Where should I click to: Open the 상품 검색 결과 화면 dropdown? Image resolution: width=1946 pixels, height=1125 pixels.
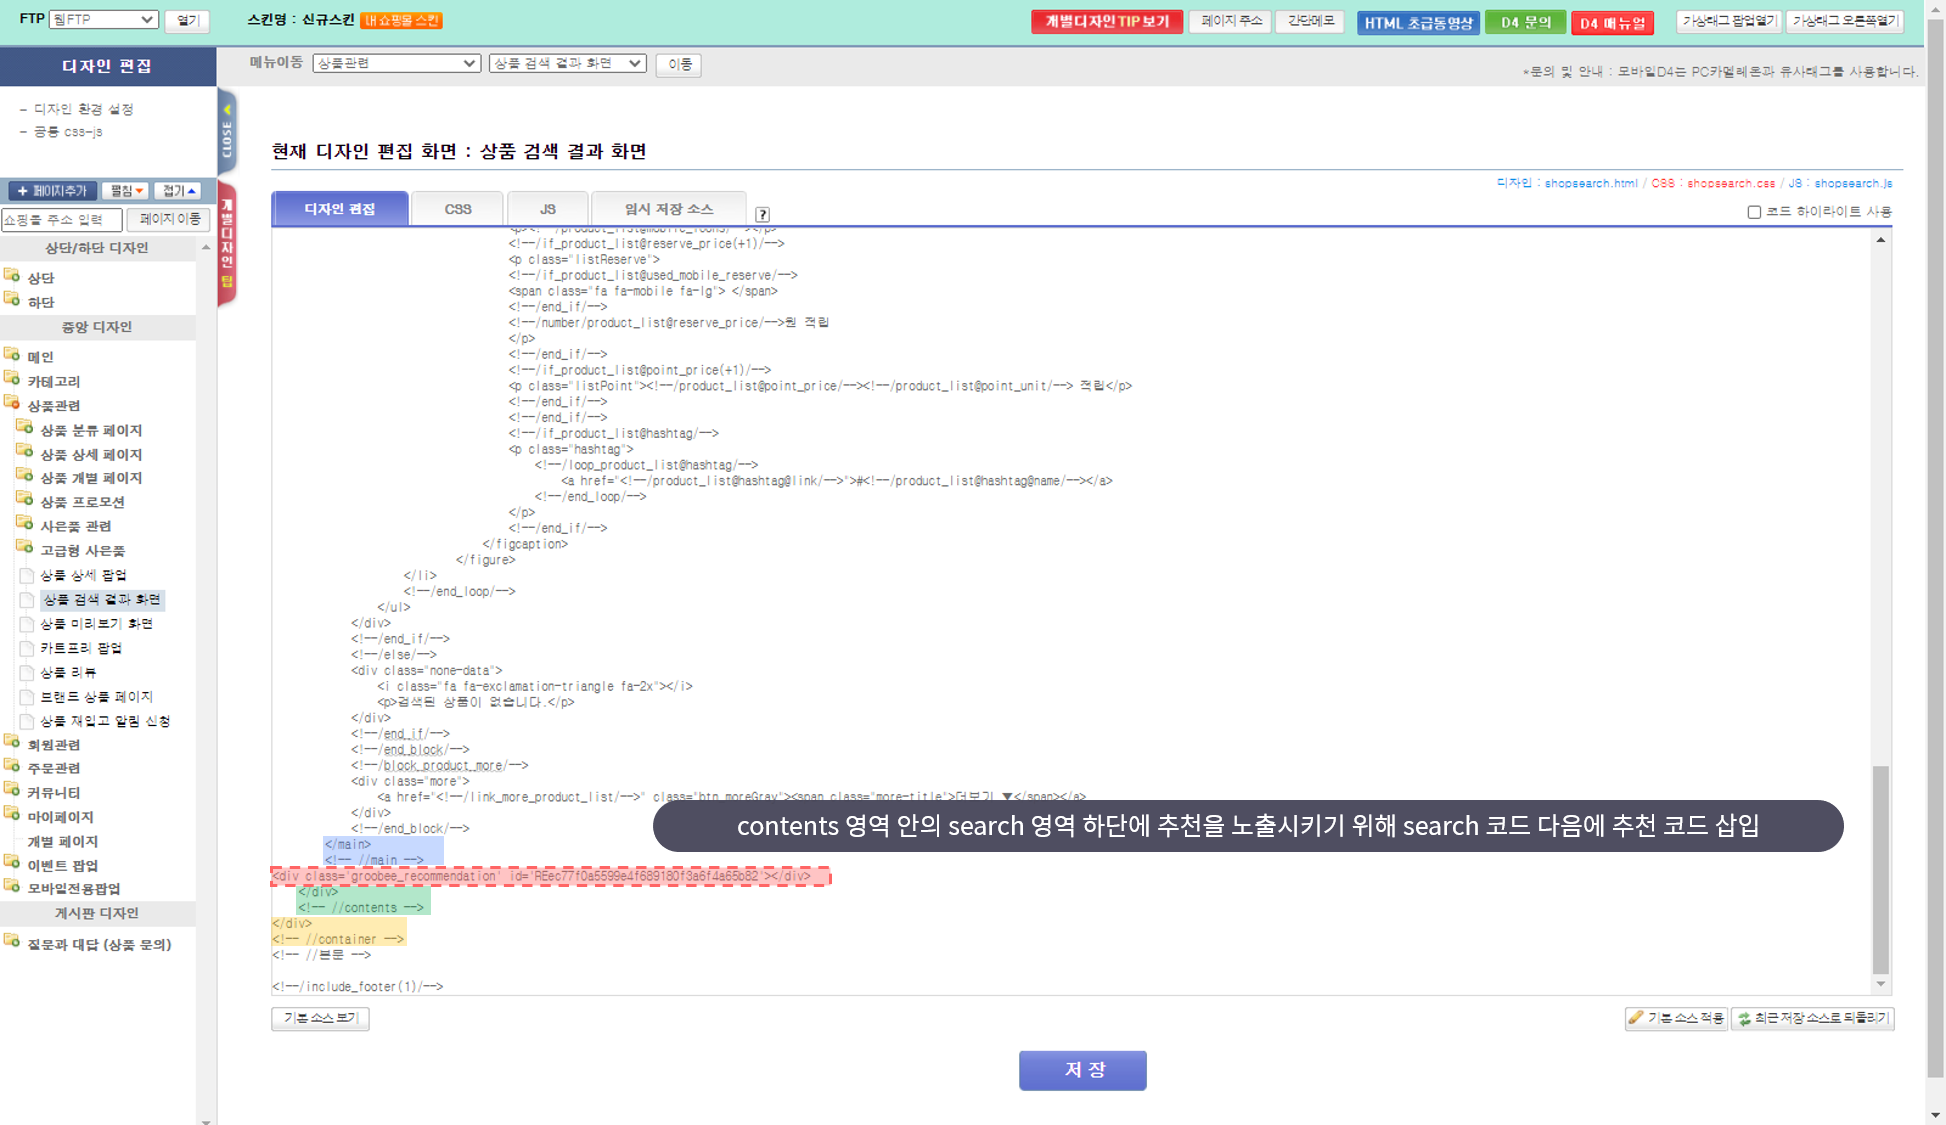[x=567, y=63]
